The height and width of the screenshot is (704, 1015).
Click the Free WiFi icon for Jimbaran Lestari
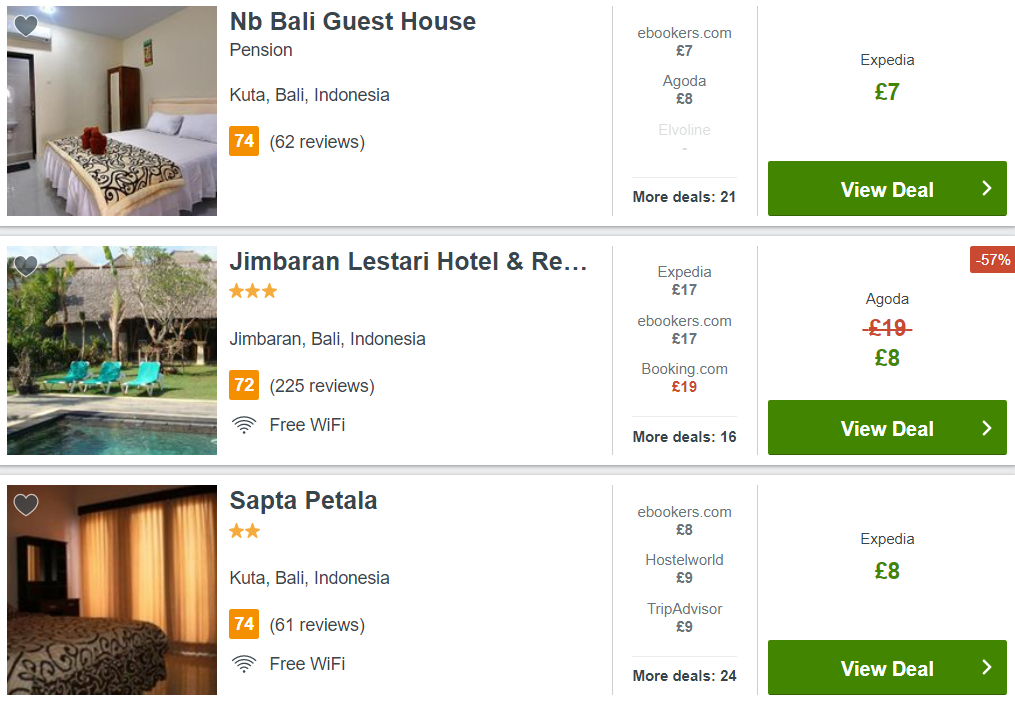[x=244, y=425]
